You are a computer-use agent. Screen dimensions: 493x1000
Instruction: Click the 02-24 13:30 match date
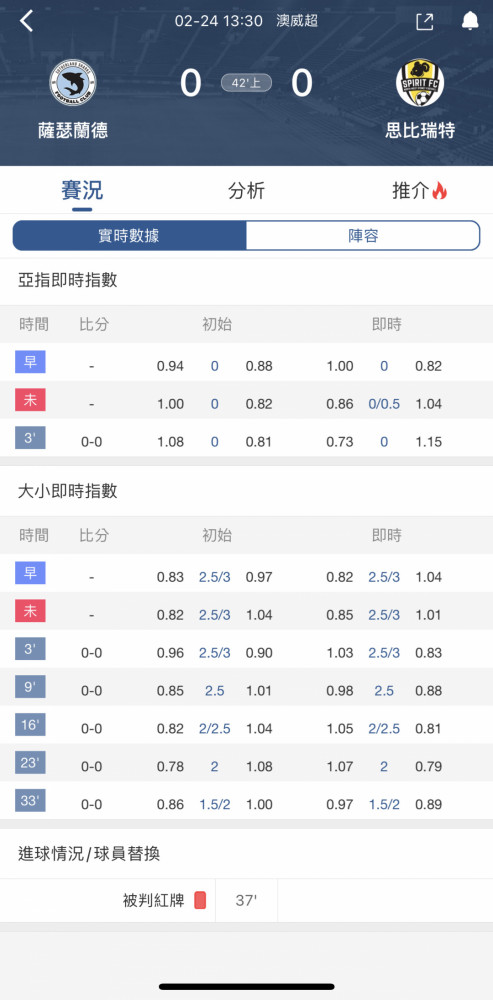(219, 21)
